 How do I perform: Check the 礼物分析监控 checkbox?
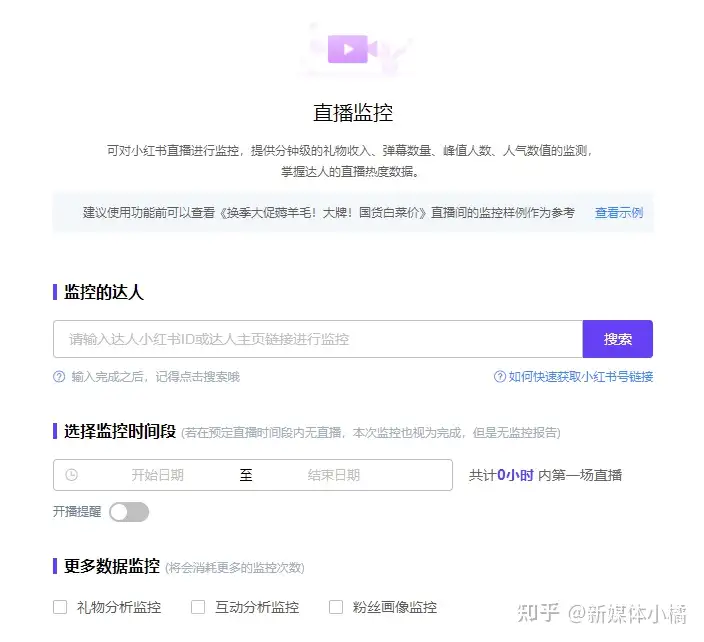[x=60, y=607]
